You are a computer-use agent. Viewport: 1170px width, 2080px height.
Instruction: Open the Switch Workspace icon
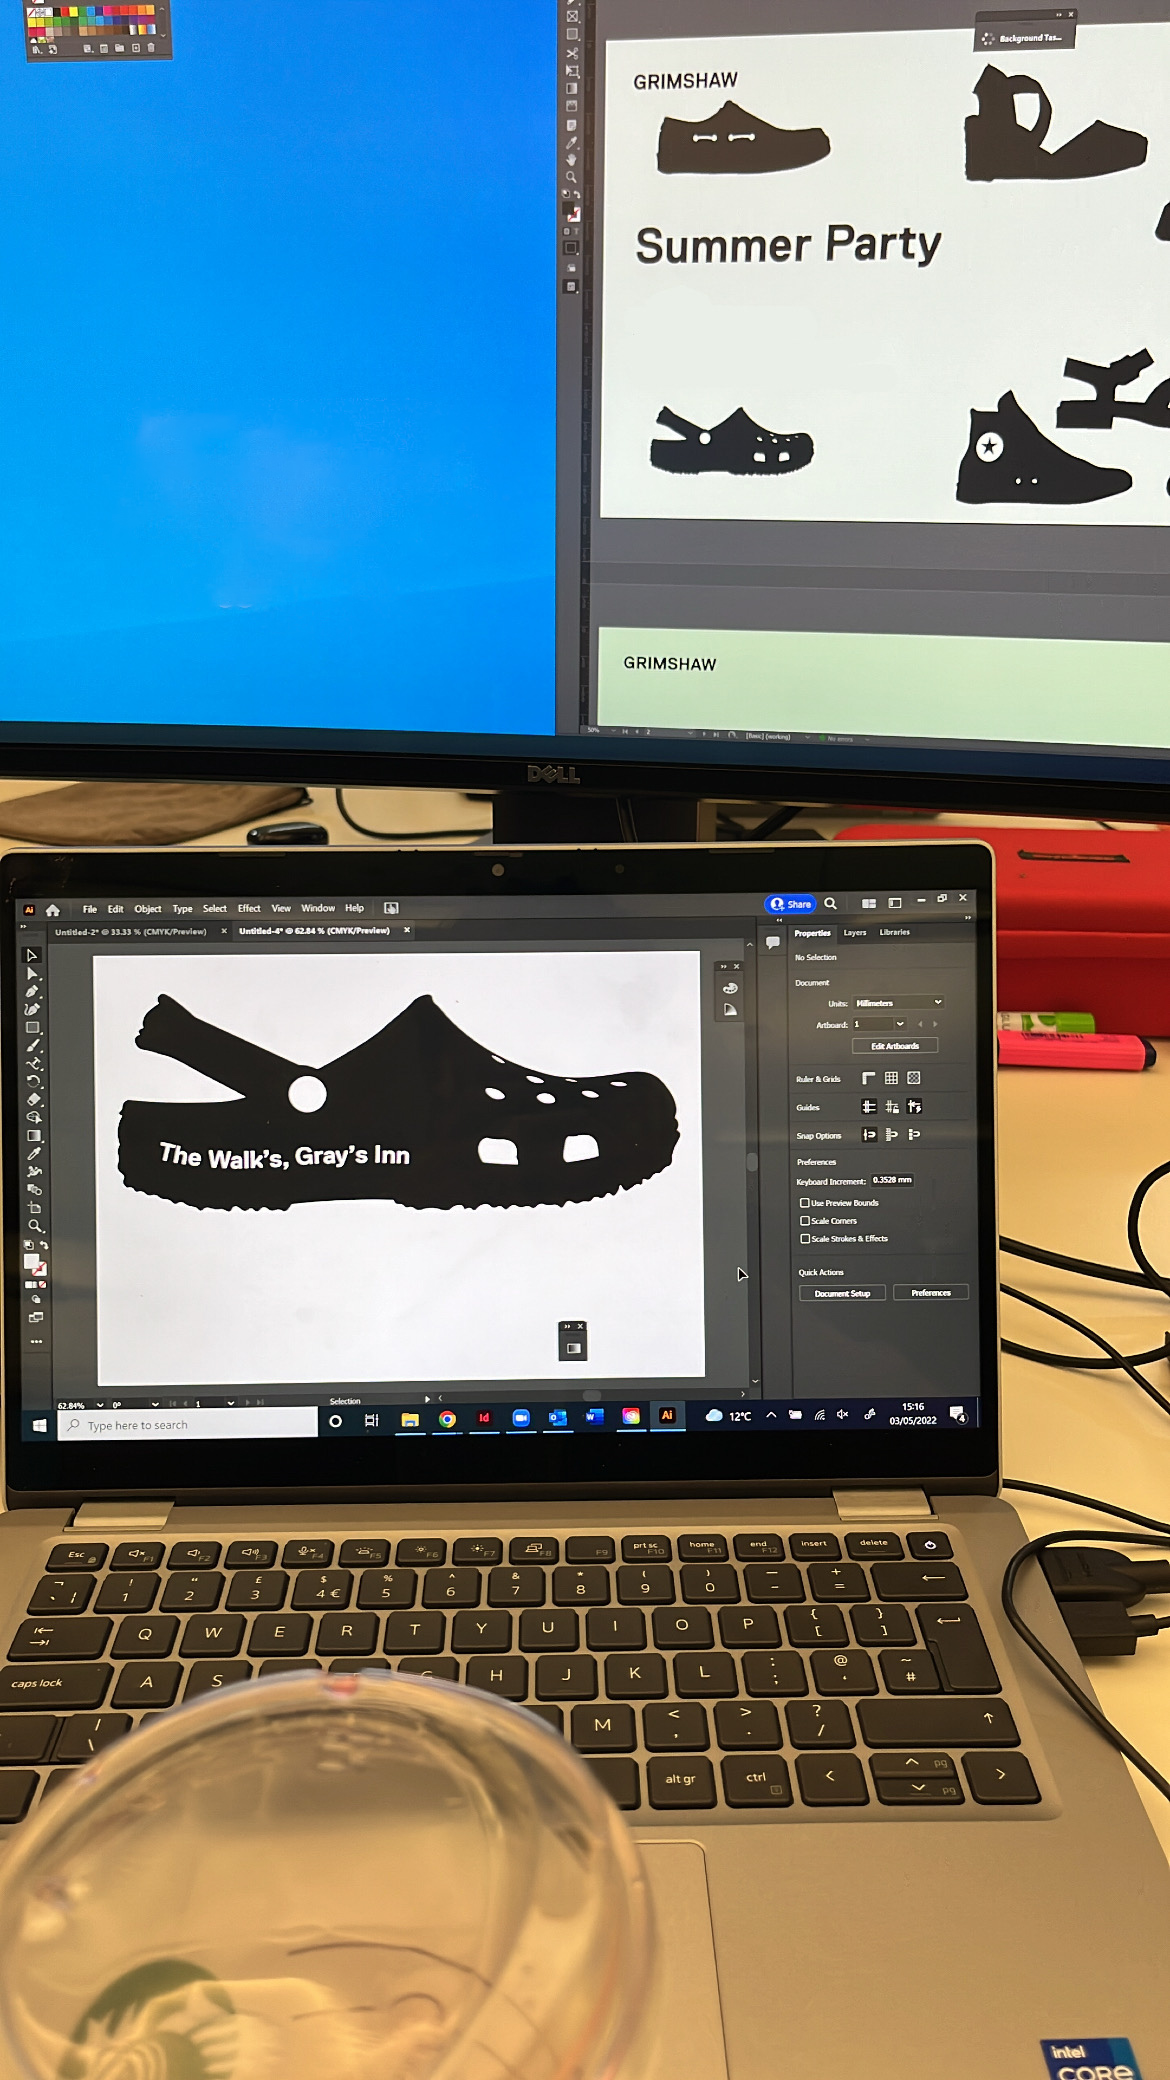(895, 903)
